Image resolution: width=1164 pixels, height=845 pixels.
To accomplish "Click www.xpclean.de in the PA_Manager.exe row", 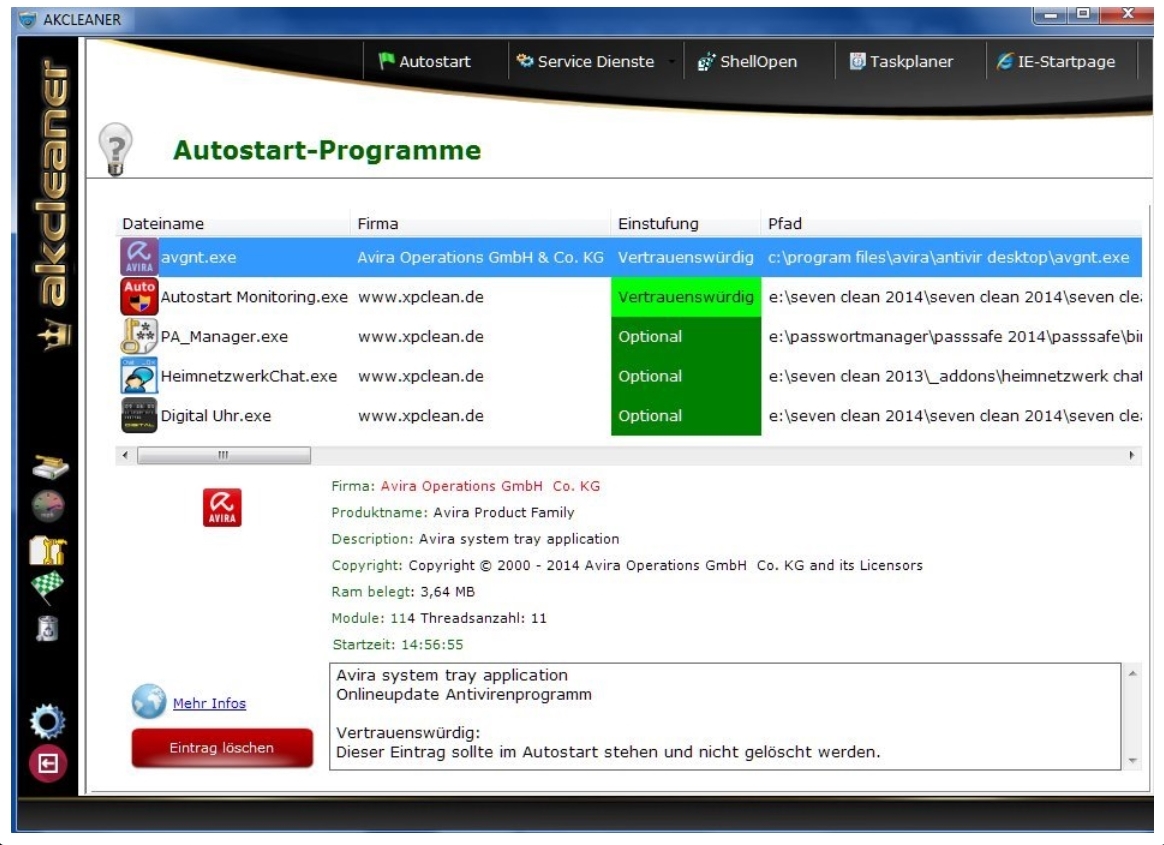I will [421, 336].
